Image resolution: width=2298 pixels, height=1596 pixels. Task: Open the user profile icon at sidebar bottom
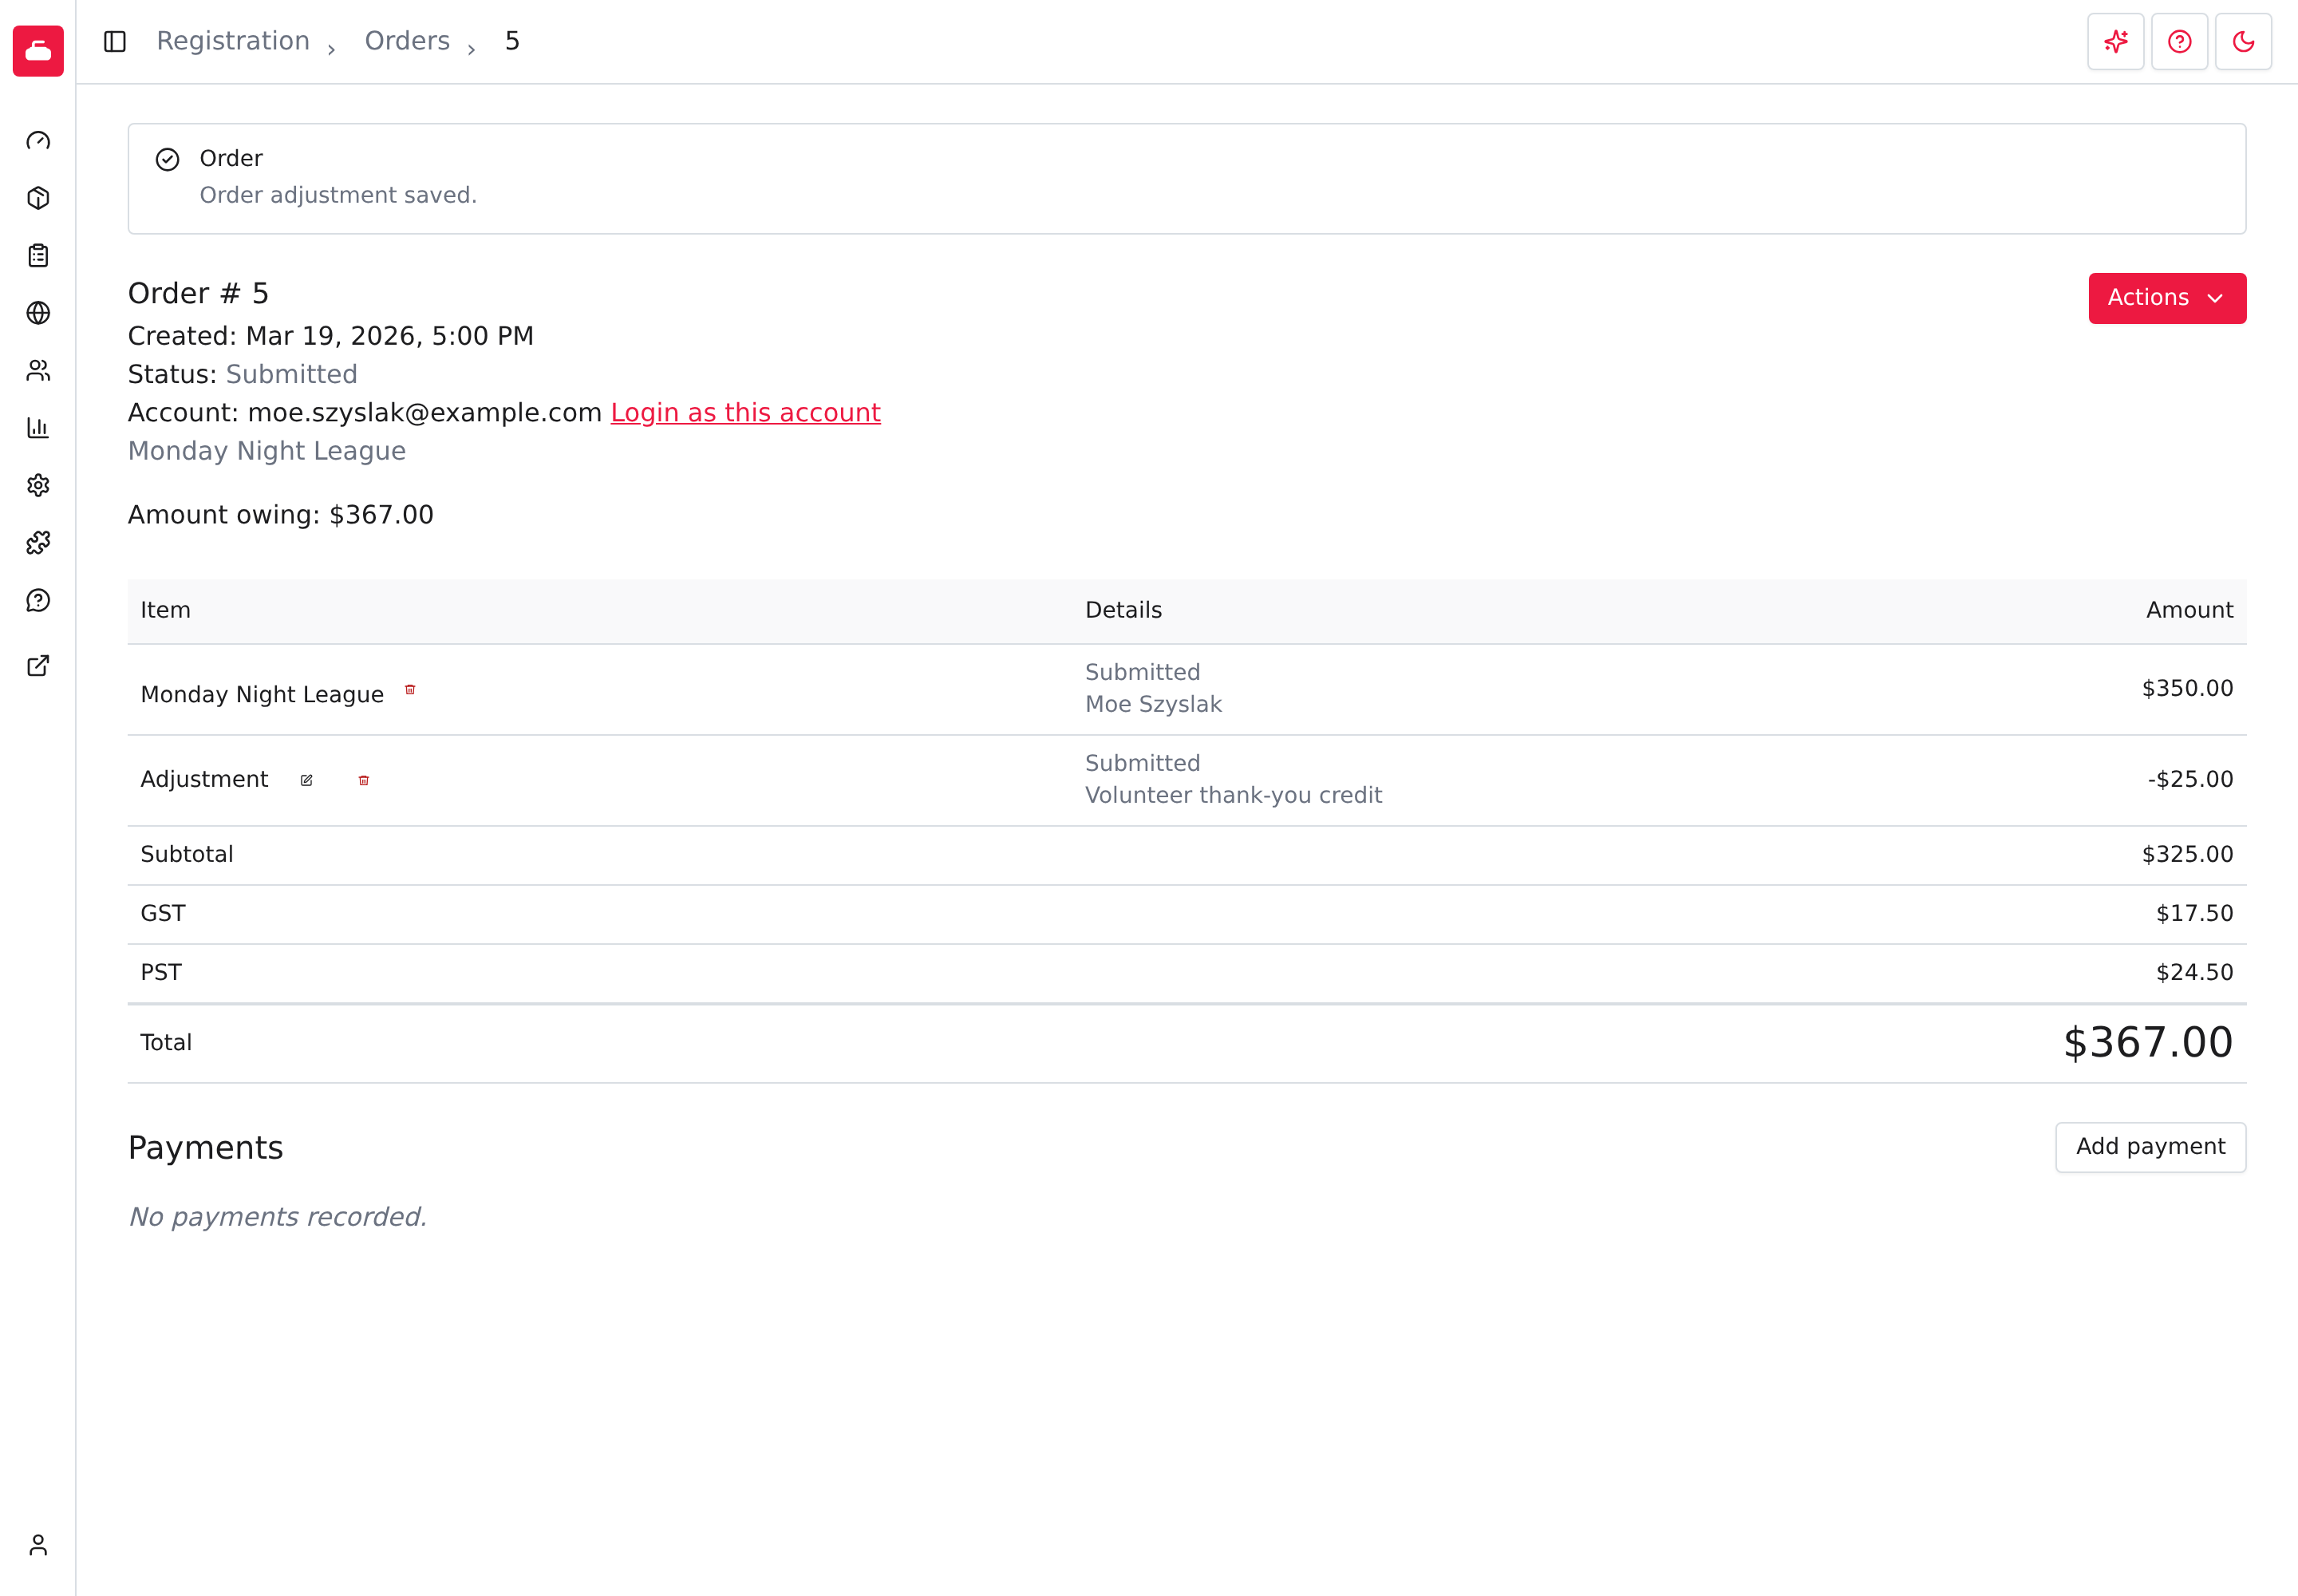coord(38,1545)
